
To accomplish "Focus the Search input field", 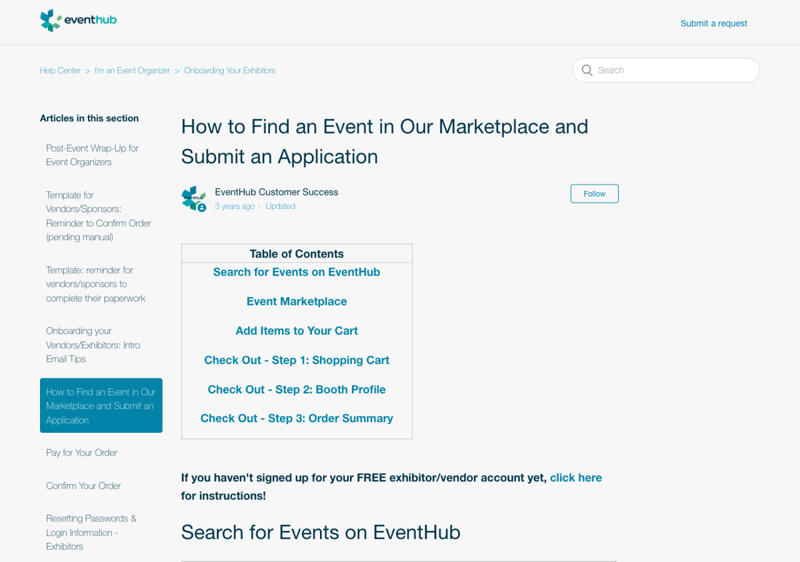I will coord(666,70).
